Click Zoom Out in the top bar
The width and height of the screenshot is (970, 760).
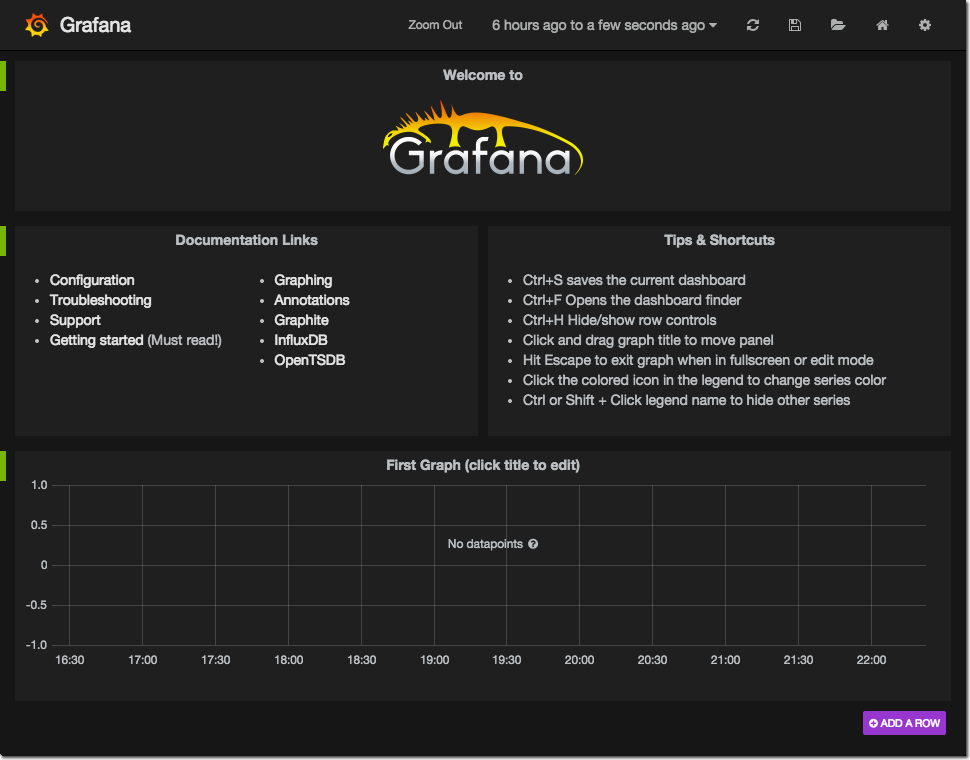click(x=435, y=25)
